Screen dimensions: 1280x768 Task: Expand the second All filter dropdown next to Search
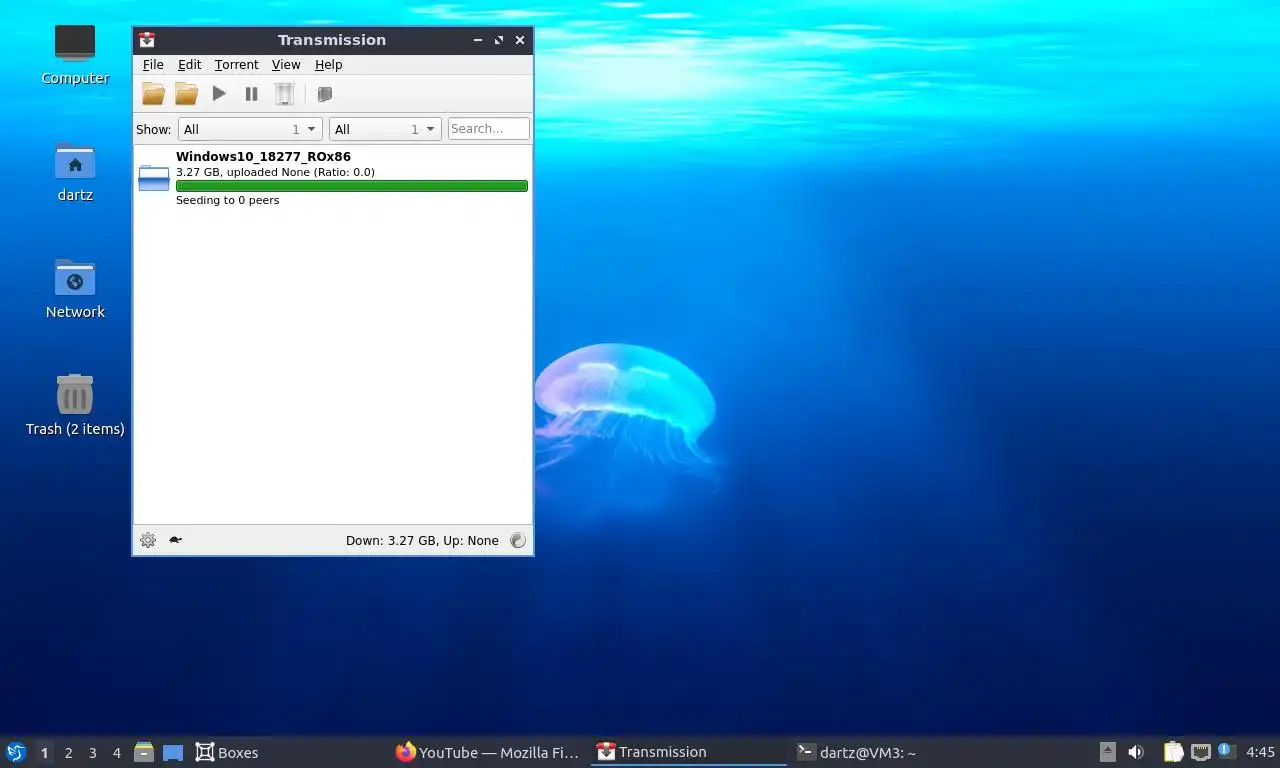[x=385, y=129]
